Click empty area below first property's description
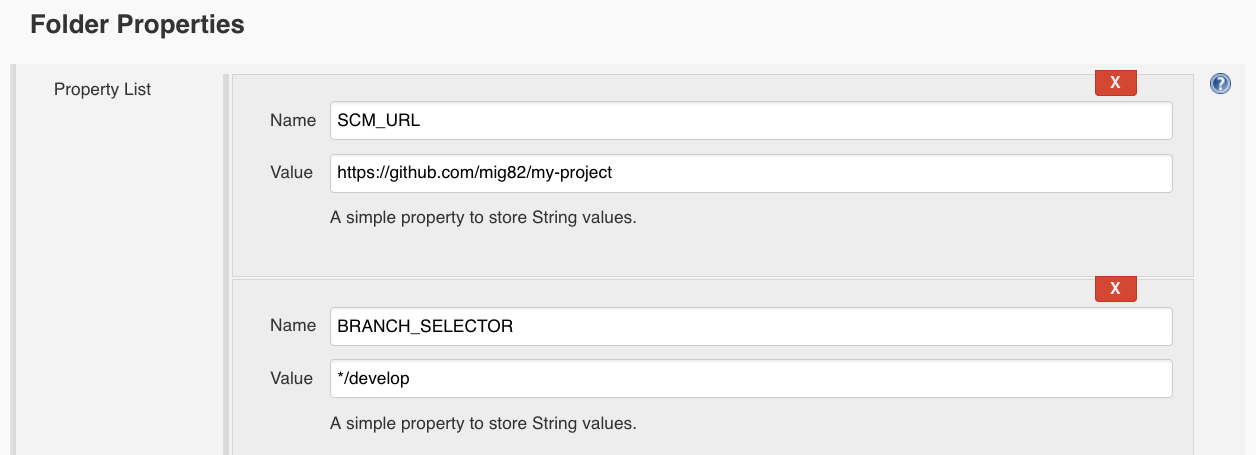Viewport: 1256px width, 455px height. coord(712,252)
